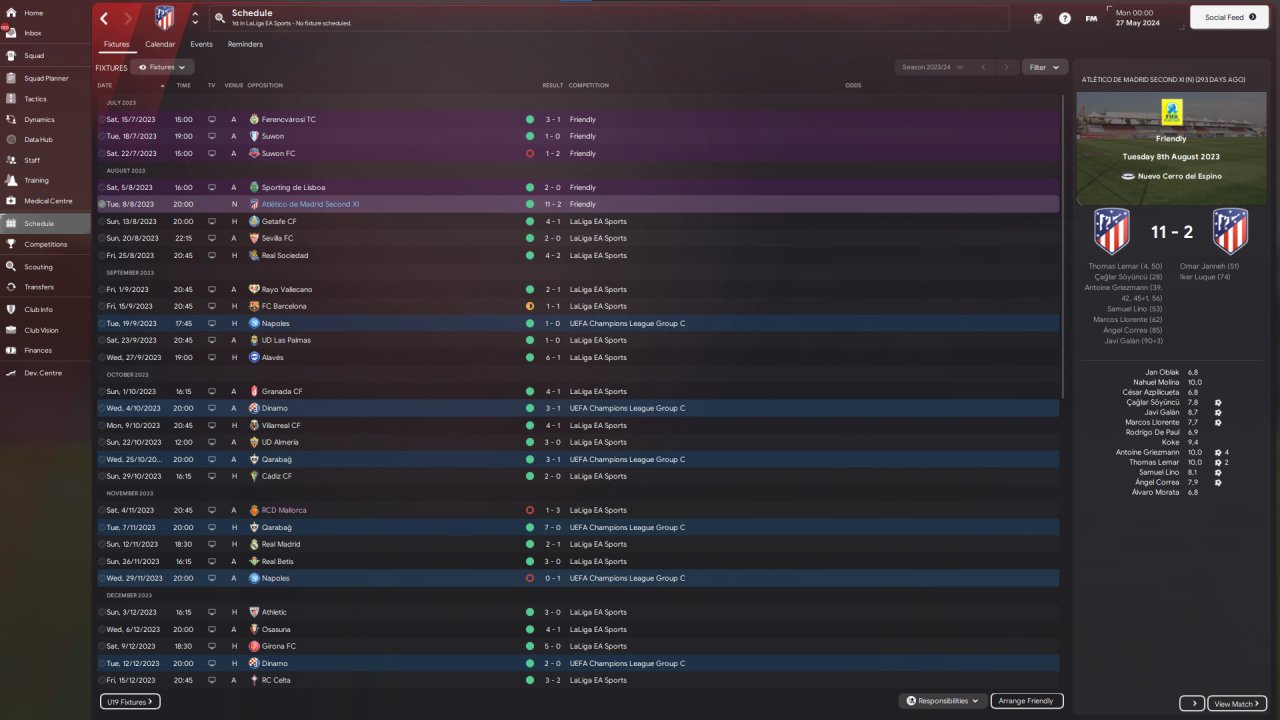The image size is (1280, 720).
Task: Switch to the Reminders tab
Action: coord(245,44)
